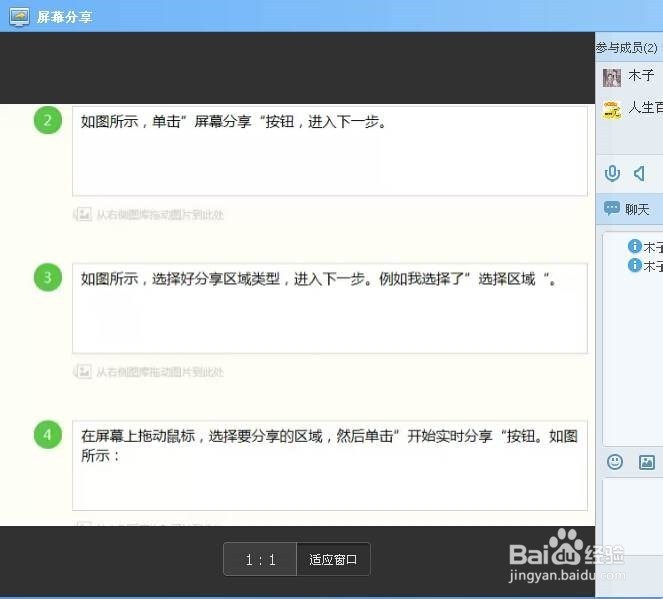663x599 pixels.
Task: Click the first info icon in chat log
Action: pos(635,246)
